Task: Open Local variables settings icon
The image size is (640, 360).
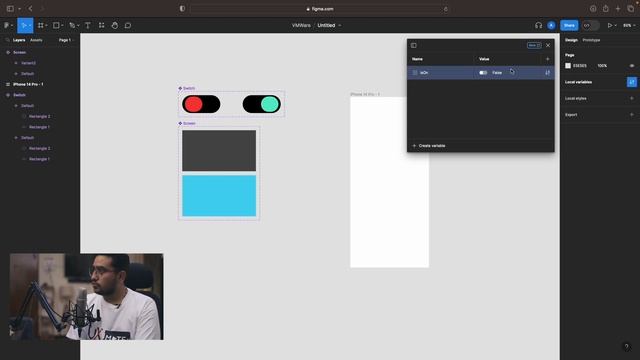Action: (x=631, y=82)
